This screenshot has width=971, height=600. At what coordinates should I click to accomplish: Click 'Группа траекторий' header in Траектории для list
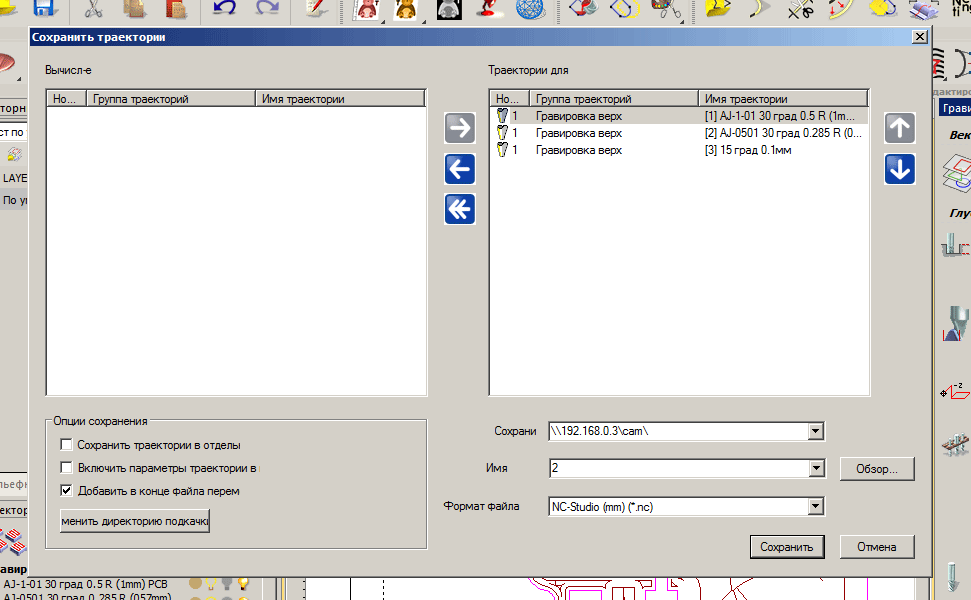point(614,98)
